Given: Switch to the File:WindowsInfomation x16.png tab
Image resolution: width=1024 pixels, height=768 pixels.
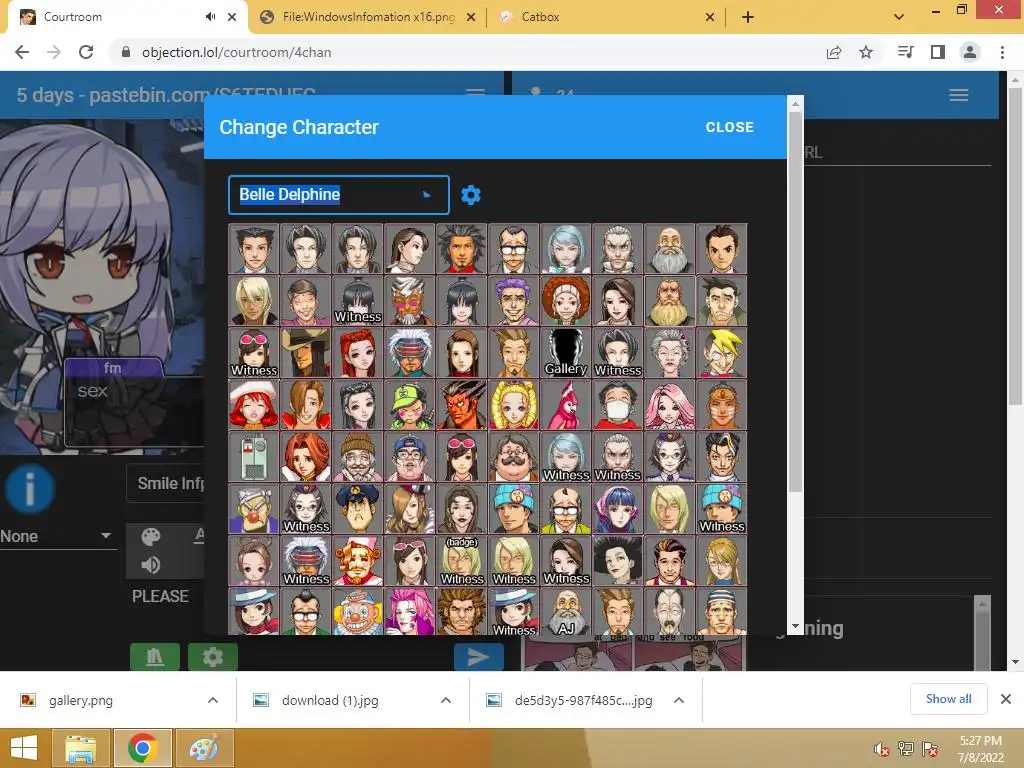Looking at the screenshot, I should pos(368,17).
